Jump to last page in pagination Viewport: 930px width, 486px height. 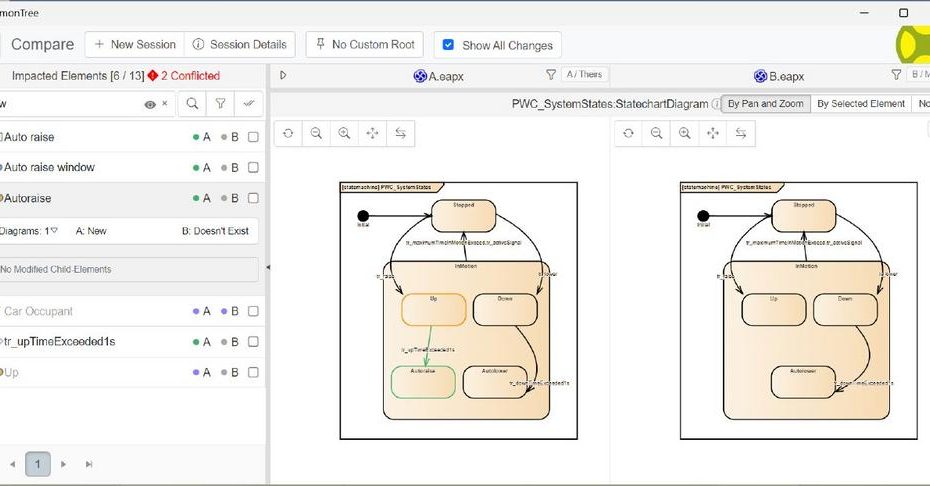[x=89, y=465]
